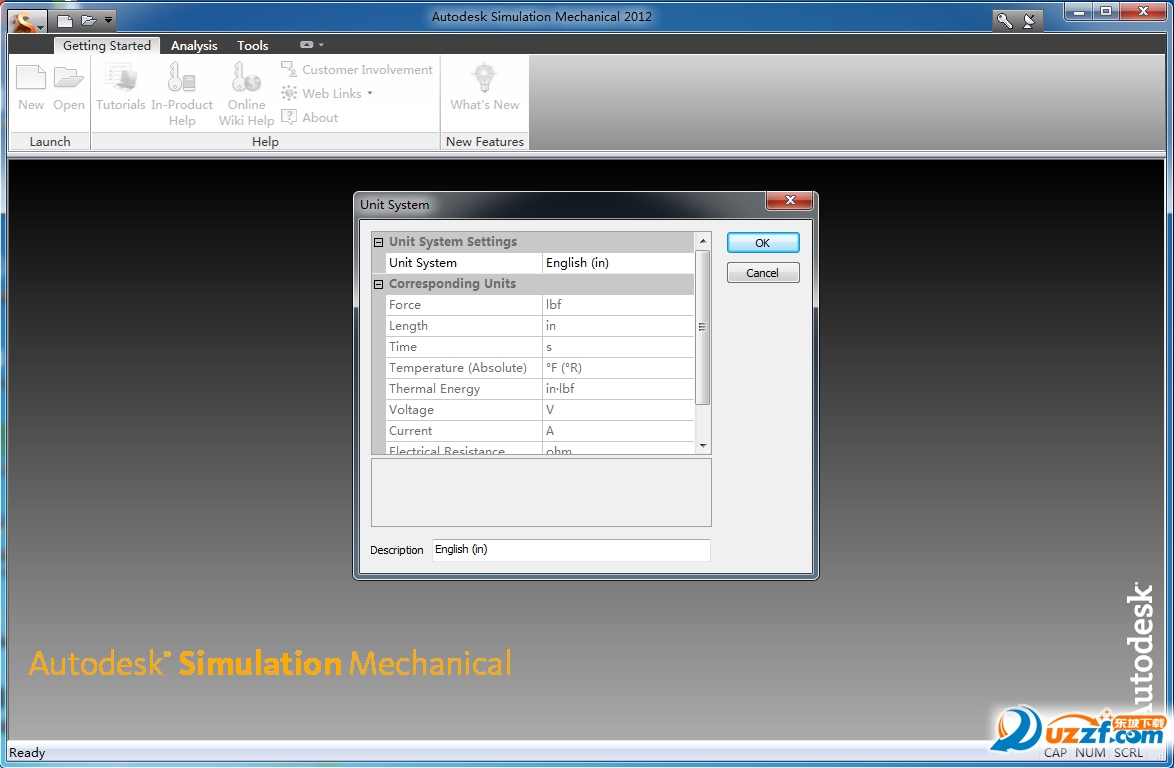The image size is (1174, 768).
Task: Open the quick access toolbar customize arrow
Action: pyautogui.click(x=109, y=20)
